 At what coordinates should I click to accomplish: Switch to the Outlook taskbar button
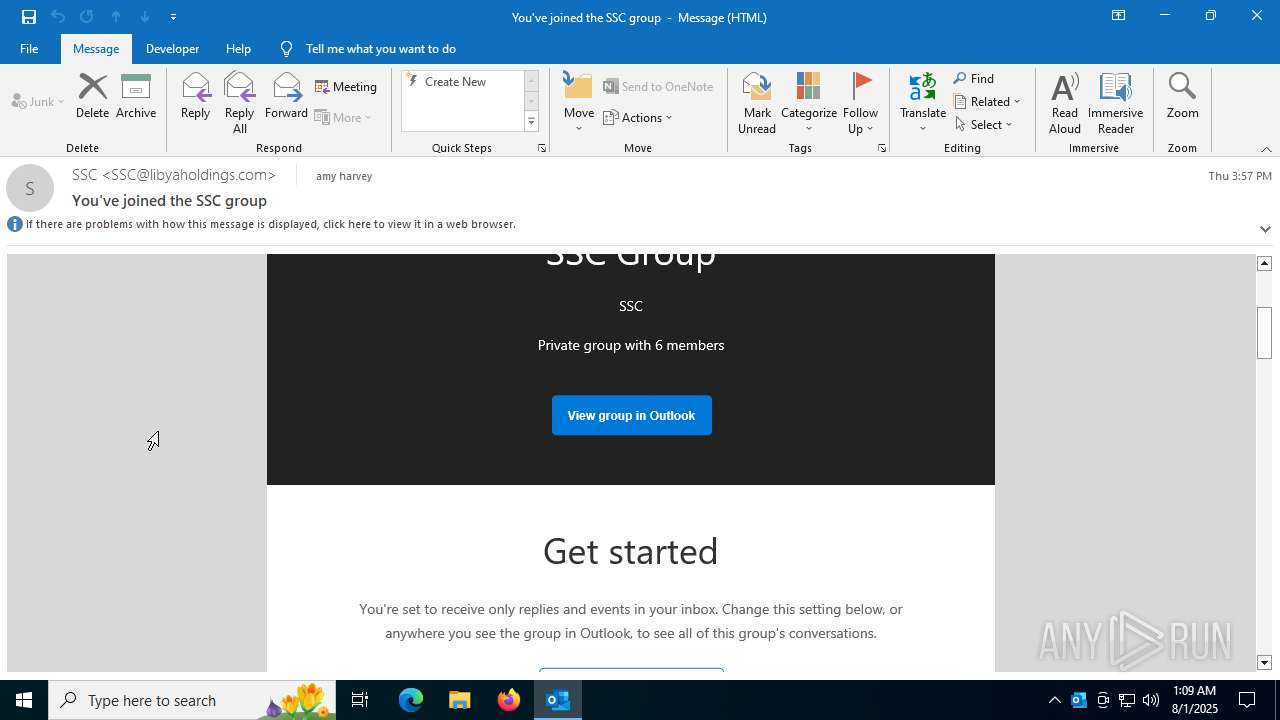(558, 700)
